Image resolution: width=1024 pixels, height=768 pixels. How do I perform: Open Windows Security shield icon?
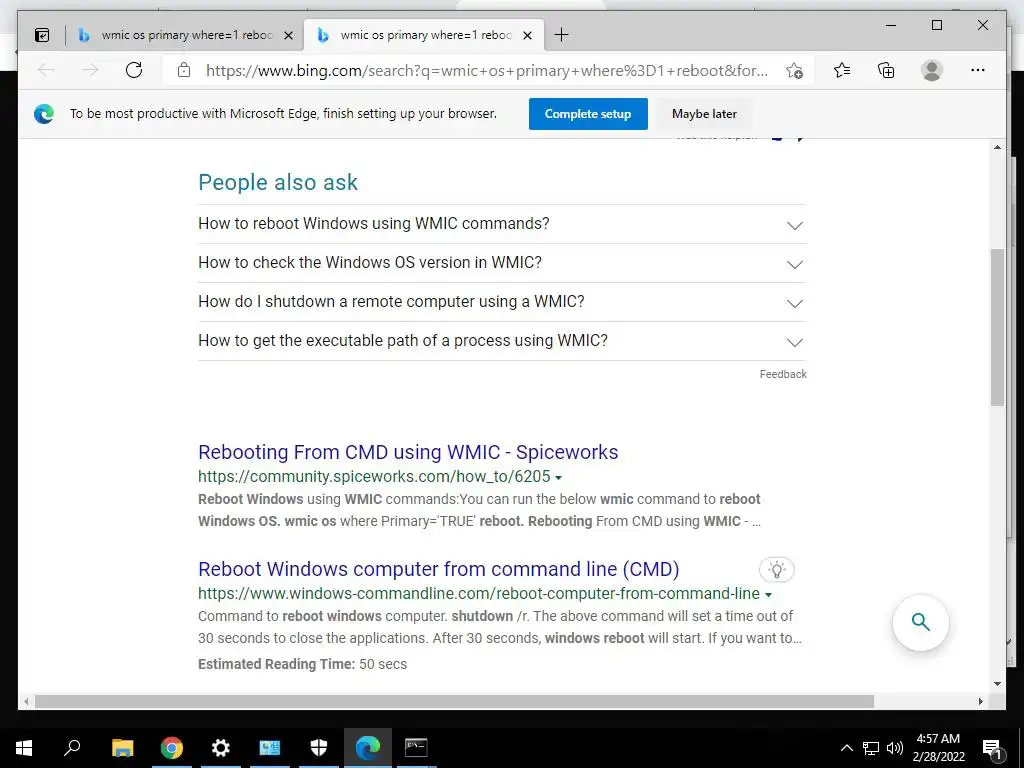point(319,748)
